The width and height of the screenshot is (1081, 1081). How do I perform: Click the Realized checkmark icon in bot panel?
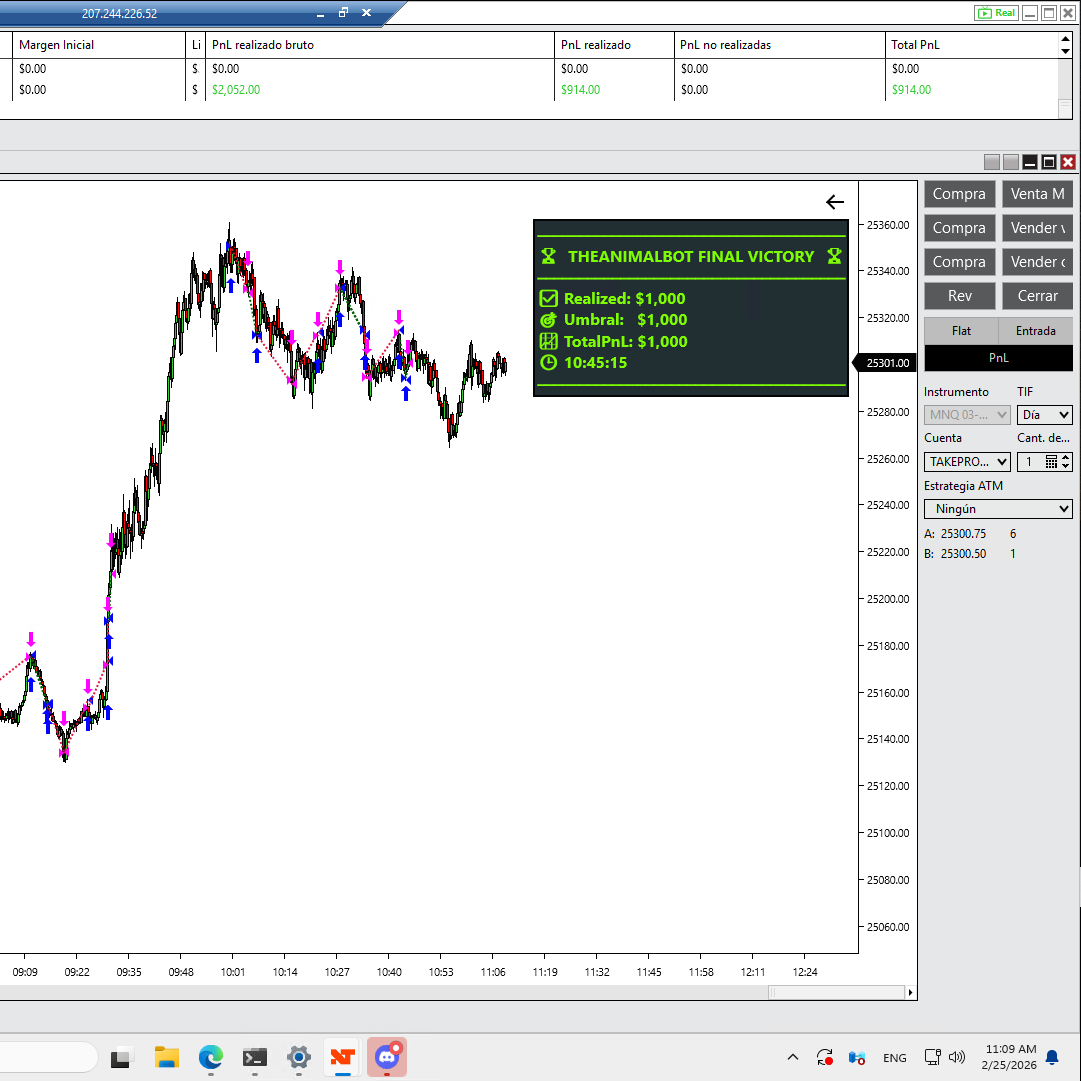[x=549, y=299]
